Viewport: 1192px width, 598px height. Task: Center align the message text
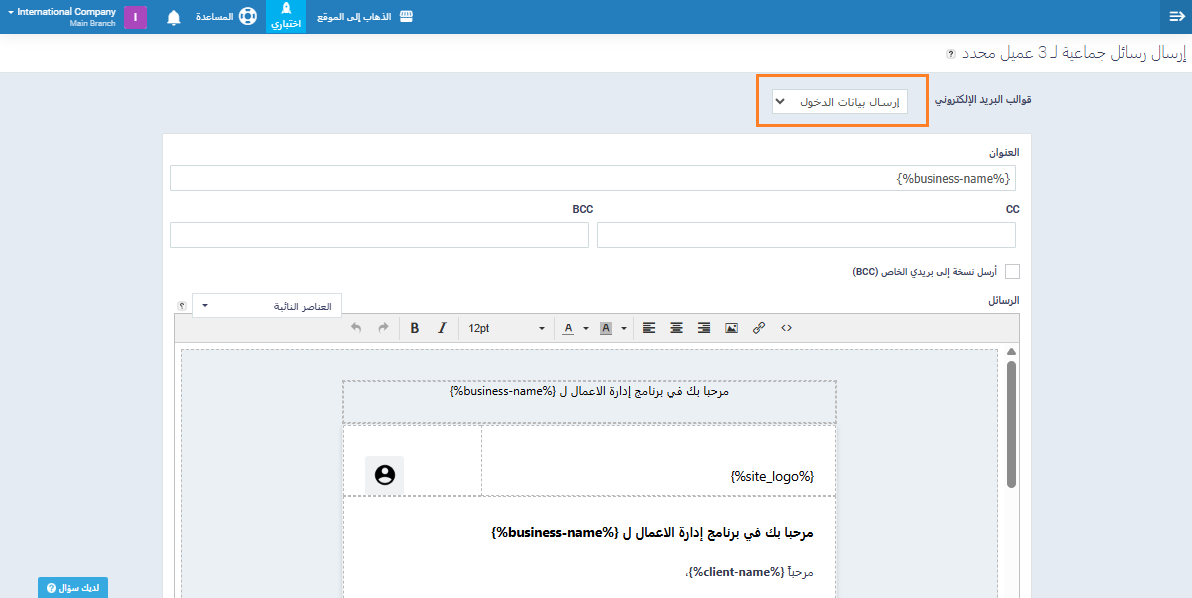[677, 328]
